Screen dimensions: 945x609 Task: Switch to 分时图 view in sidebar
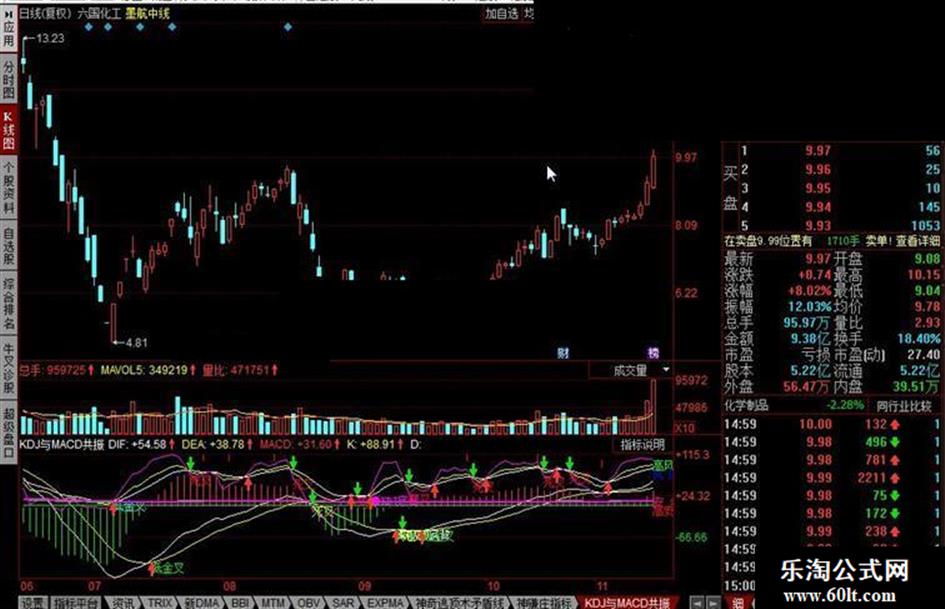tap(8, 80)
